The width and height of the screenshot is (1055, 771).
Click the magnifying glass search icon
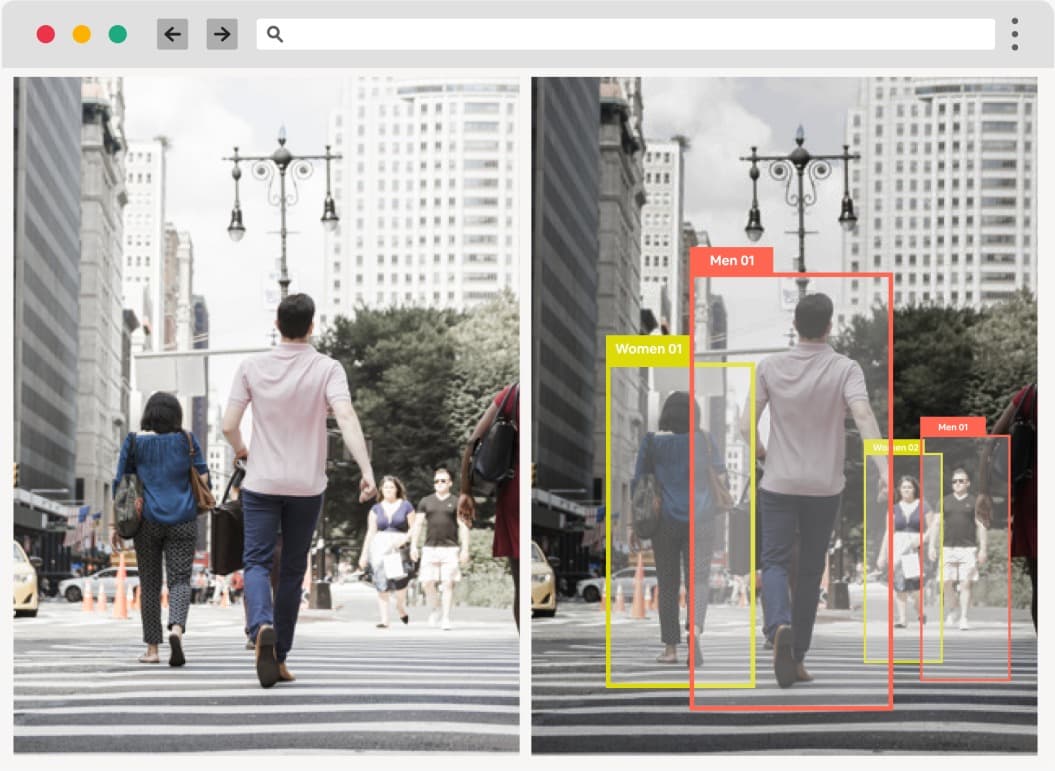pos(275,33)
